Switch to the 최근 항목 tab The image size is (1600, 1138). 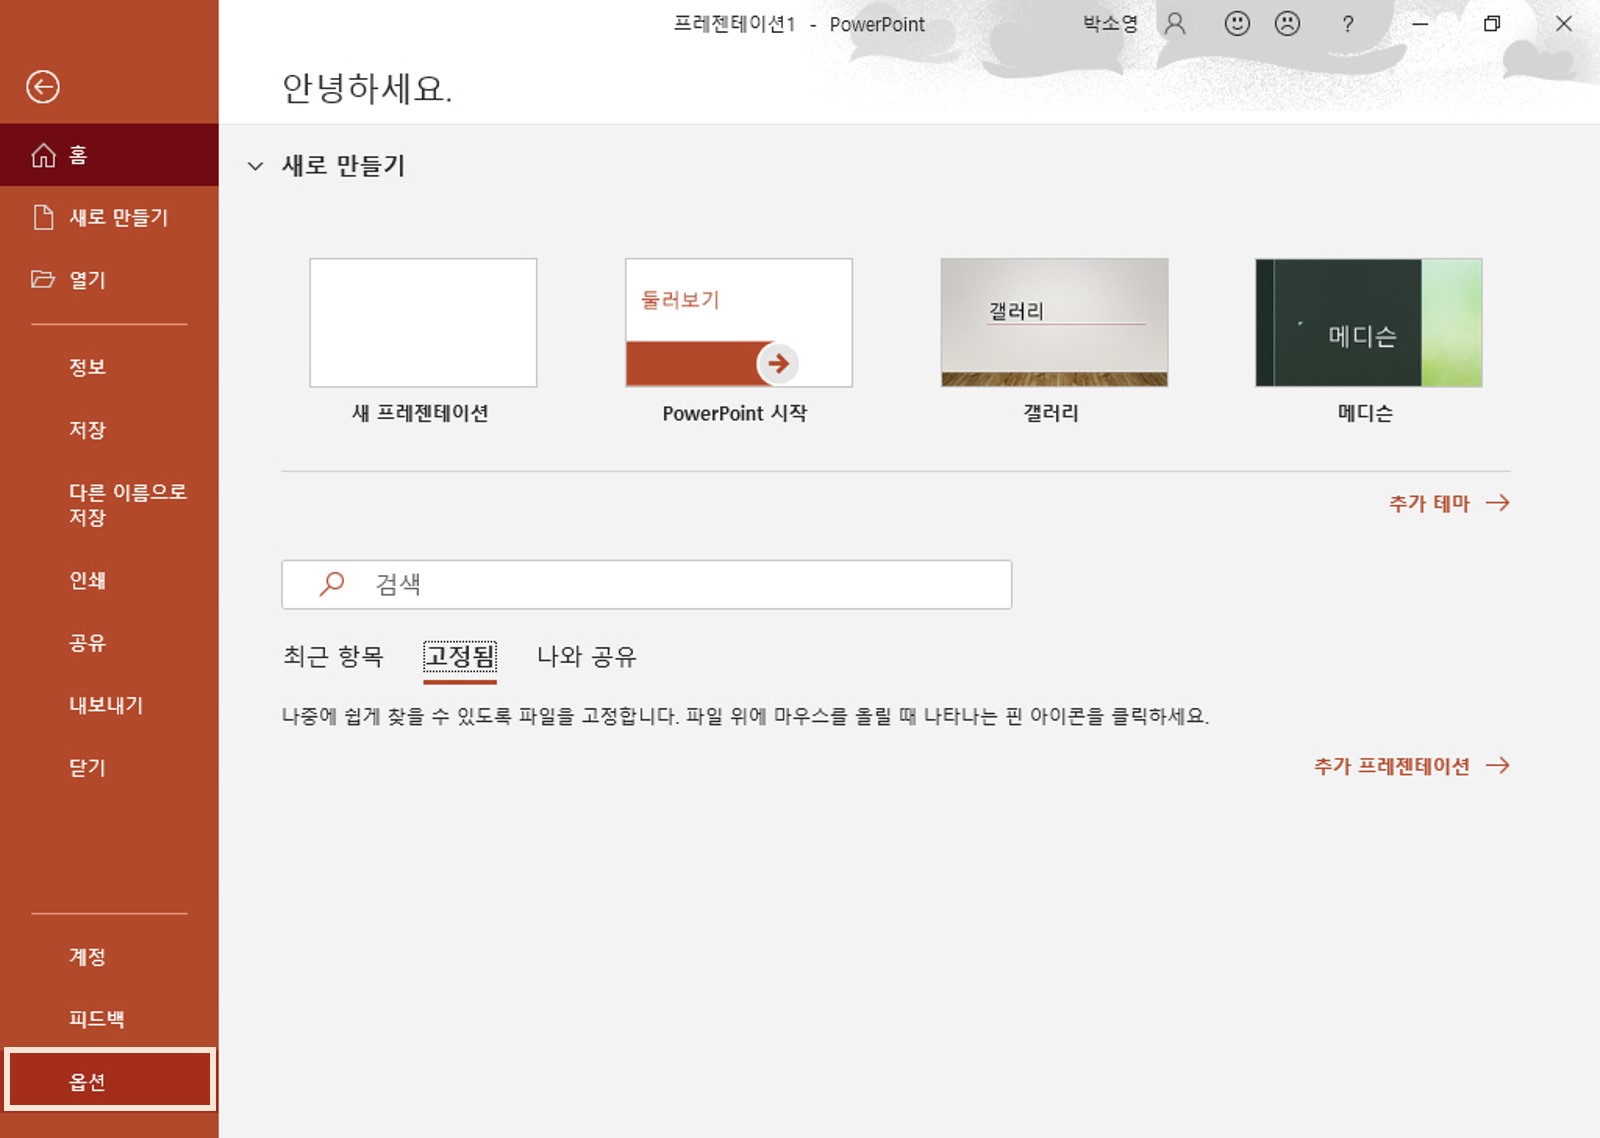[333, 657]
